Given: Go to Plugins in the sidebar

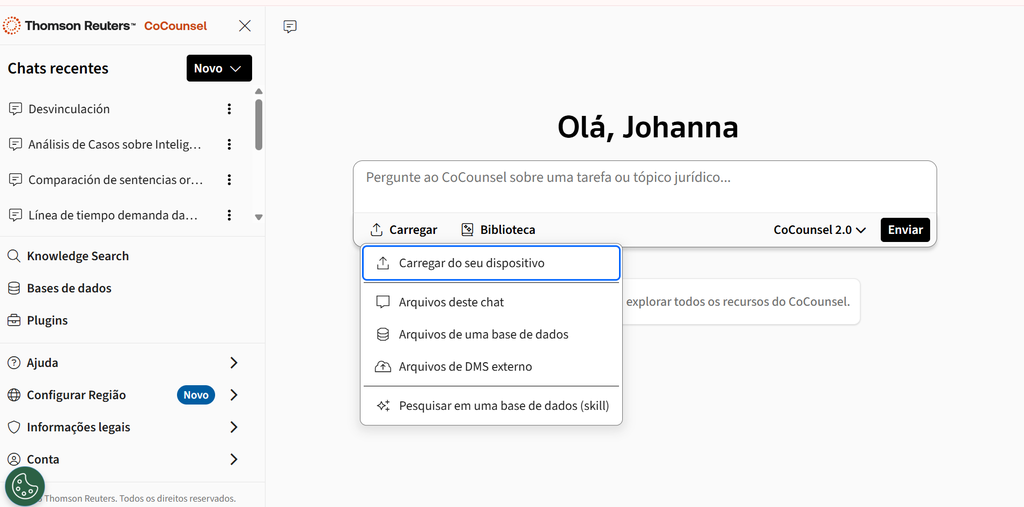Looking at the screenshot, I should [47, 321].
